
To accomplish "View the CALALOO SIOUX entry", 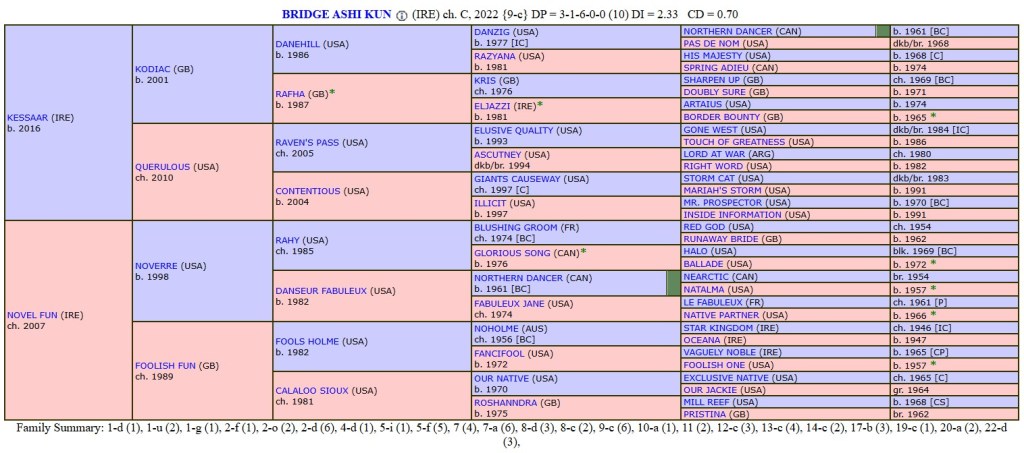I will (x=311, y=390).
